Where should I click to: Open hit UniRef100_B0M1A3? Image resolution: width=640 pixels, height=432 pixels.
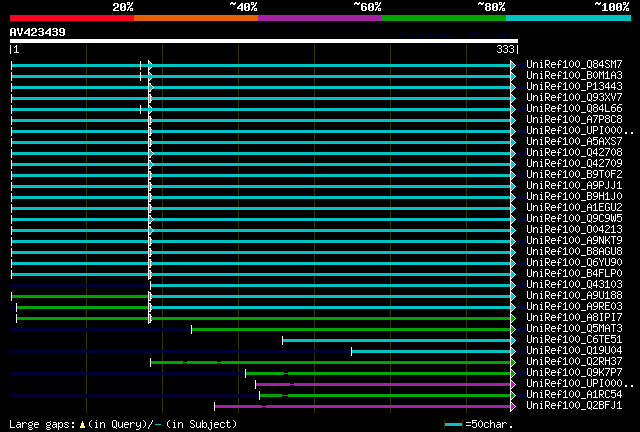pos(574,76)
